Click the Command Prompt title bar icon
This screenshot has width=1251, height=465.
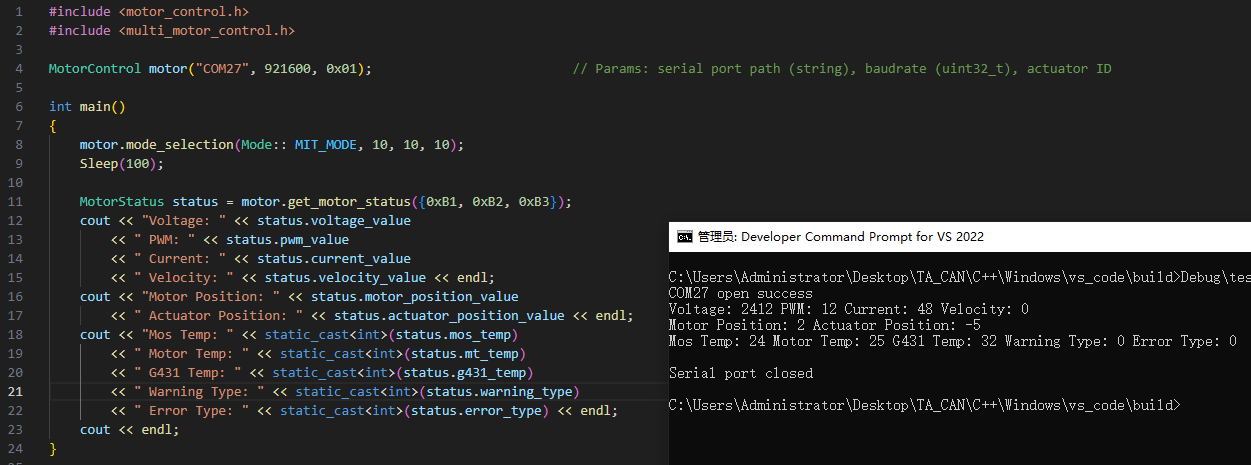pos(685,237)
